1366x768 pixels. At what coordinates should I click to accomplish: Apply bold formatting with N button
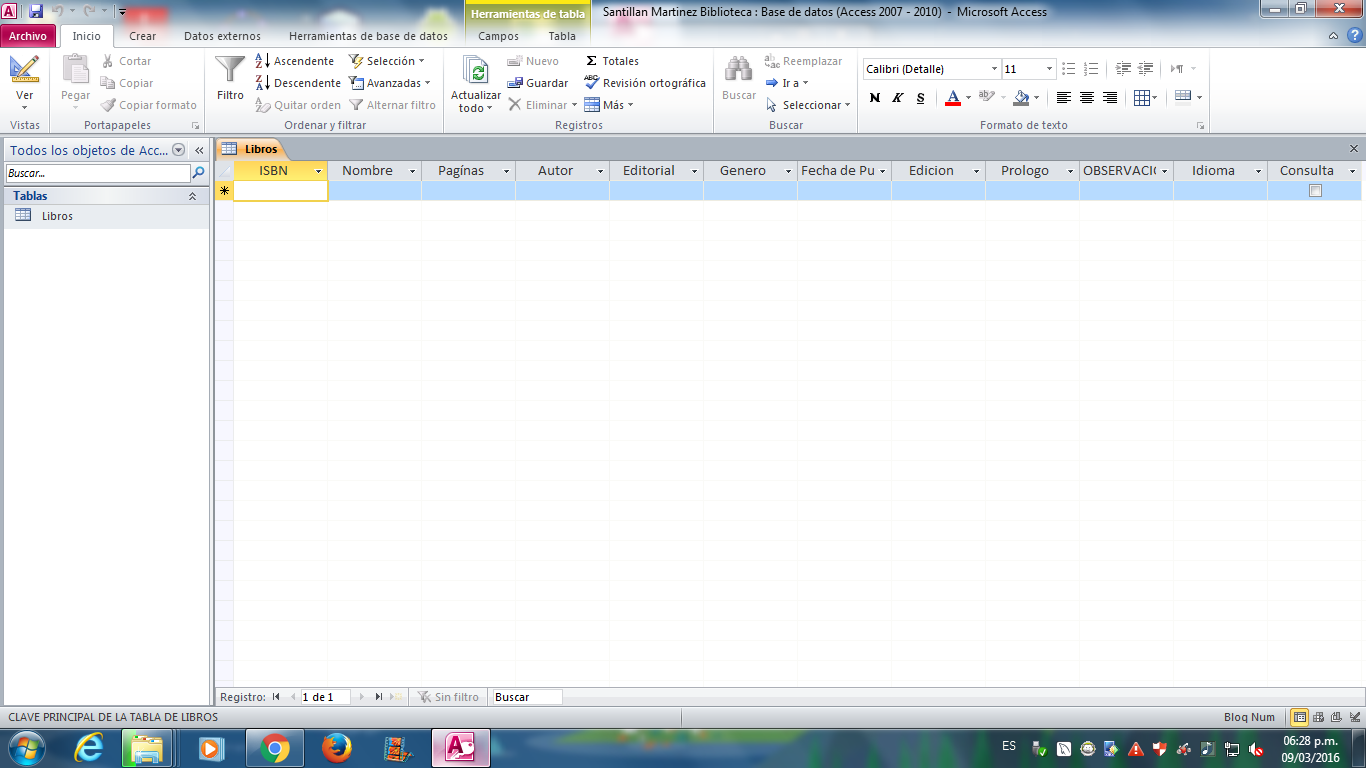875,98
